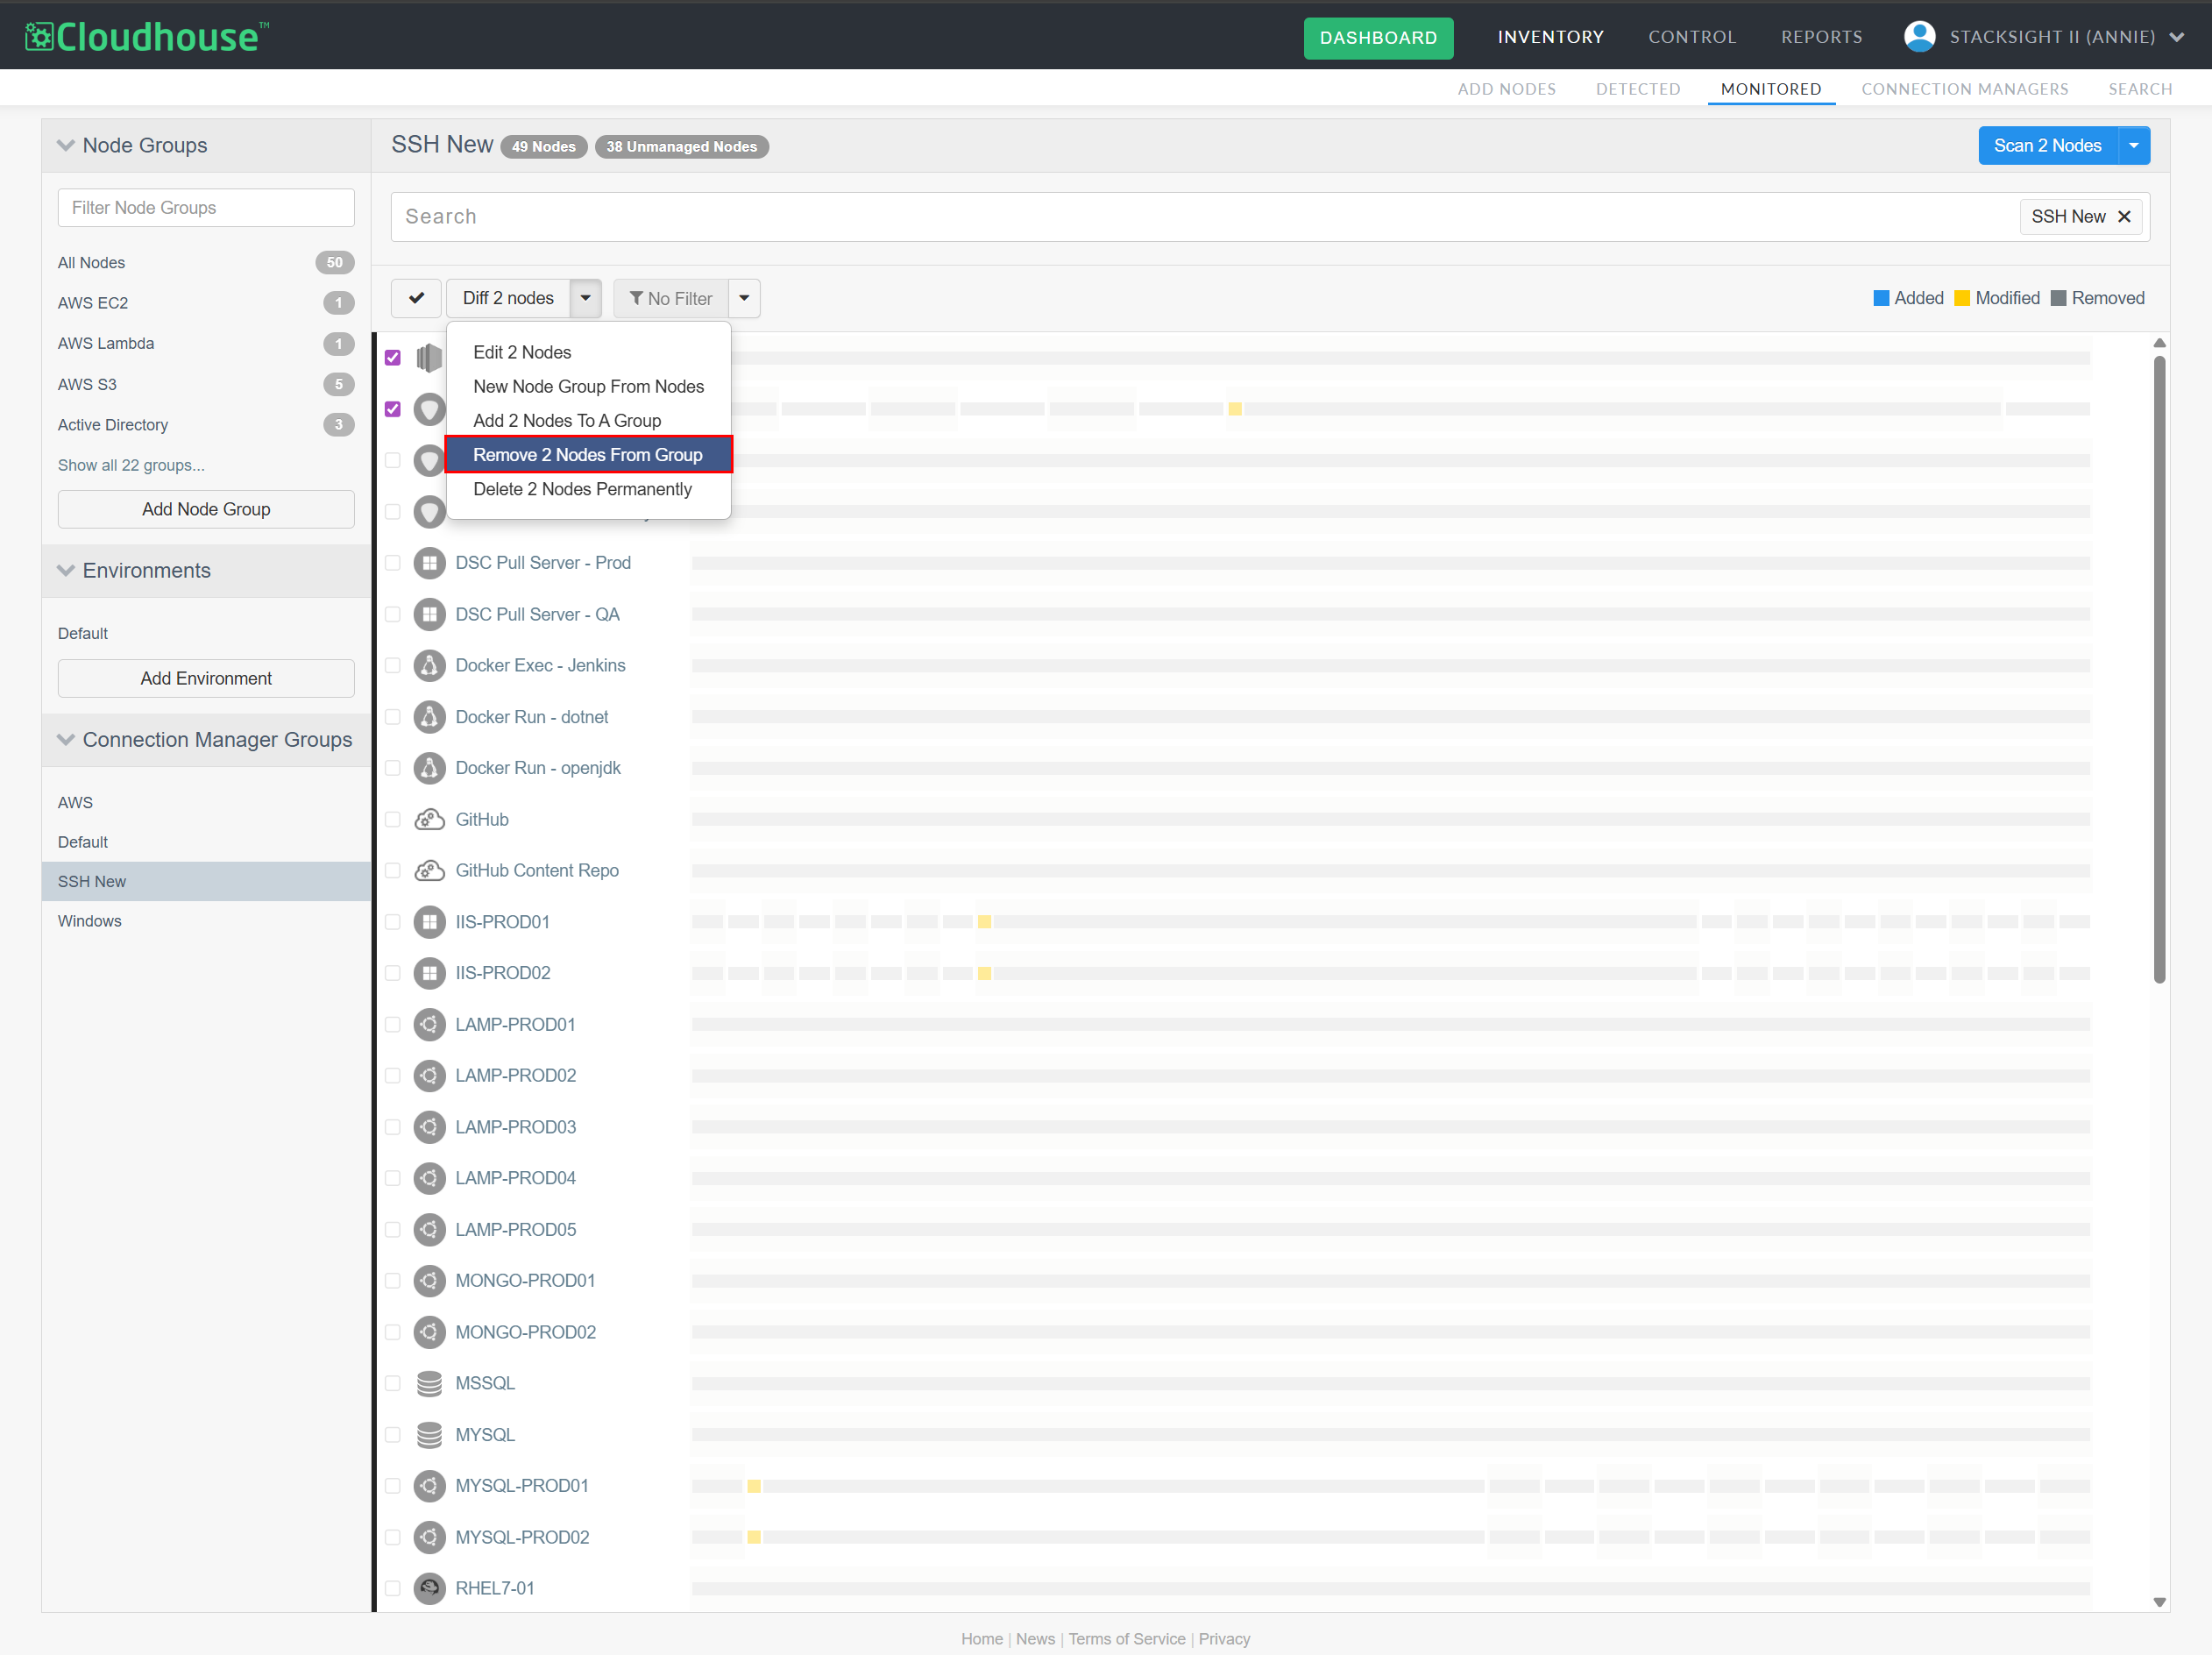Click the blue Added legend swatch

1881,298
